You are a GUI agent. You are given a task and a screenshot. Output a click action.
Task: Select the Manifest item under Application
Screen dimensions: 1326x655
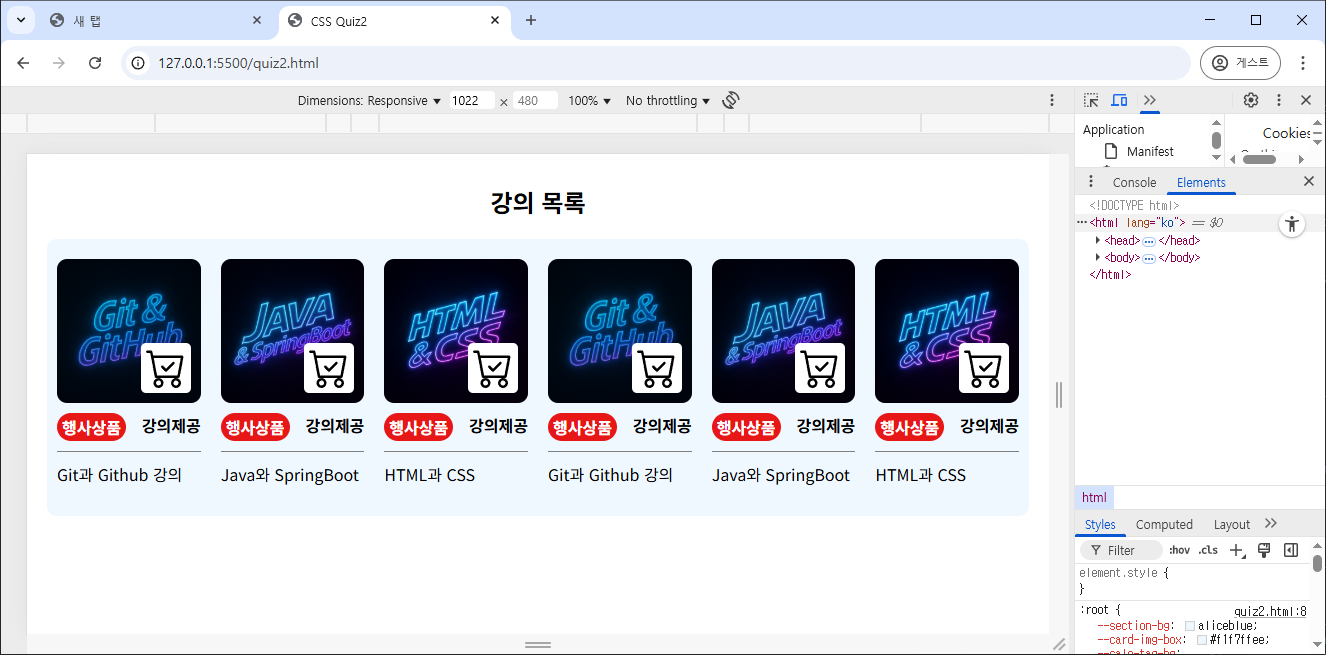1150,151
